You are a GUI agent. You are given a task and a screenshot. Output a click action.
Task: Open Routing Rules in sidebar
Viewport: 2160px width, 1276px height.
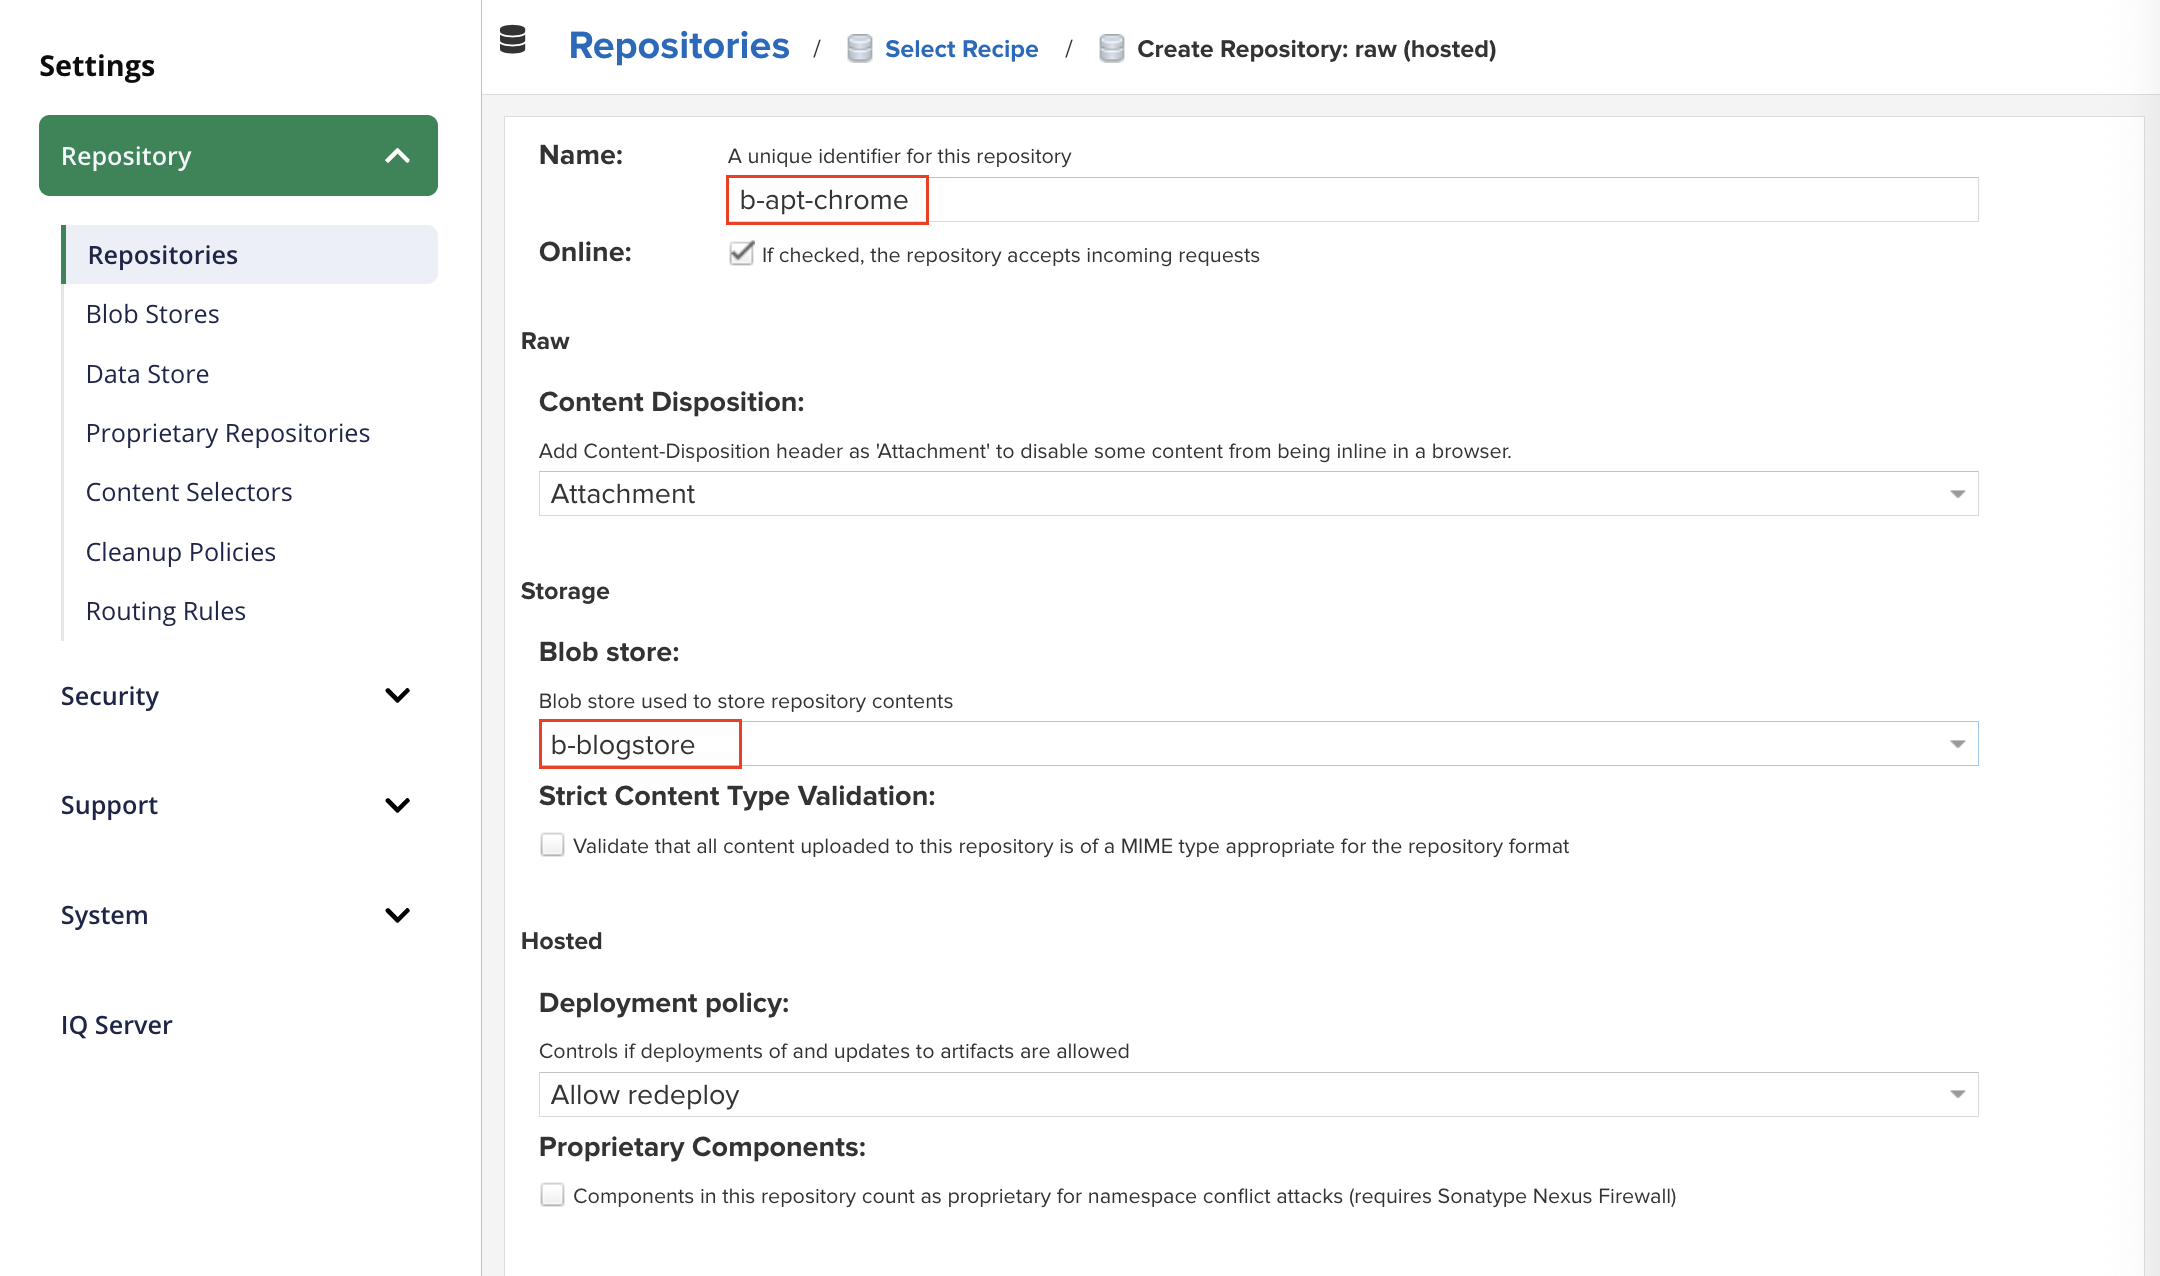click(x=165, y=611)
